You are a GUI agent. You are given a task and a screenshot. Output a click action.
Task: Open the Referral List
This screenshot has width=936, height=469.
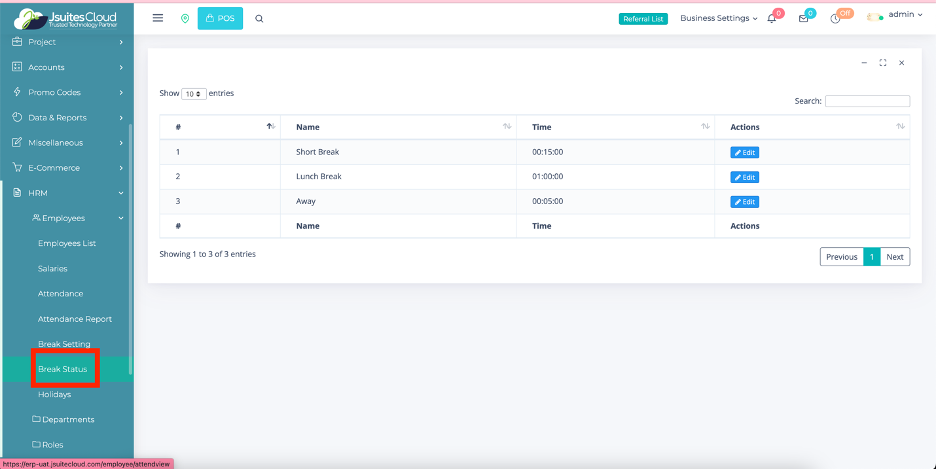(643, 18)
